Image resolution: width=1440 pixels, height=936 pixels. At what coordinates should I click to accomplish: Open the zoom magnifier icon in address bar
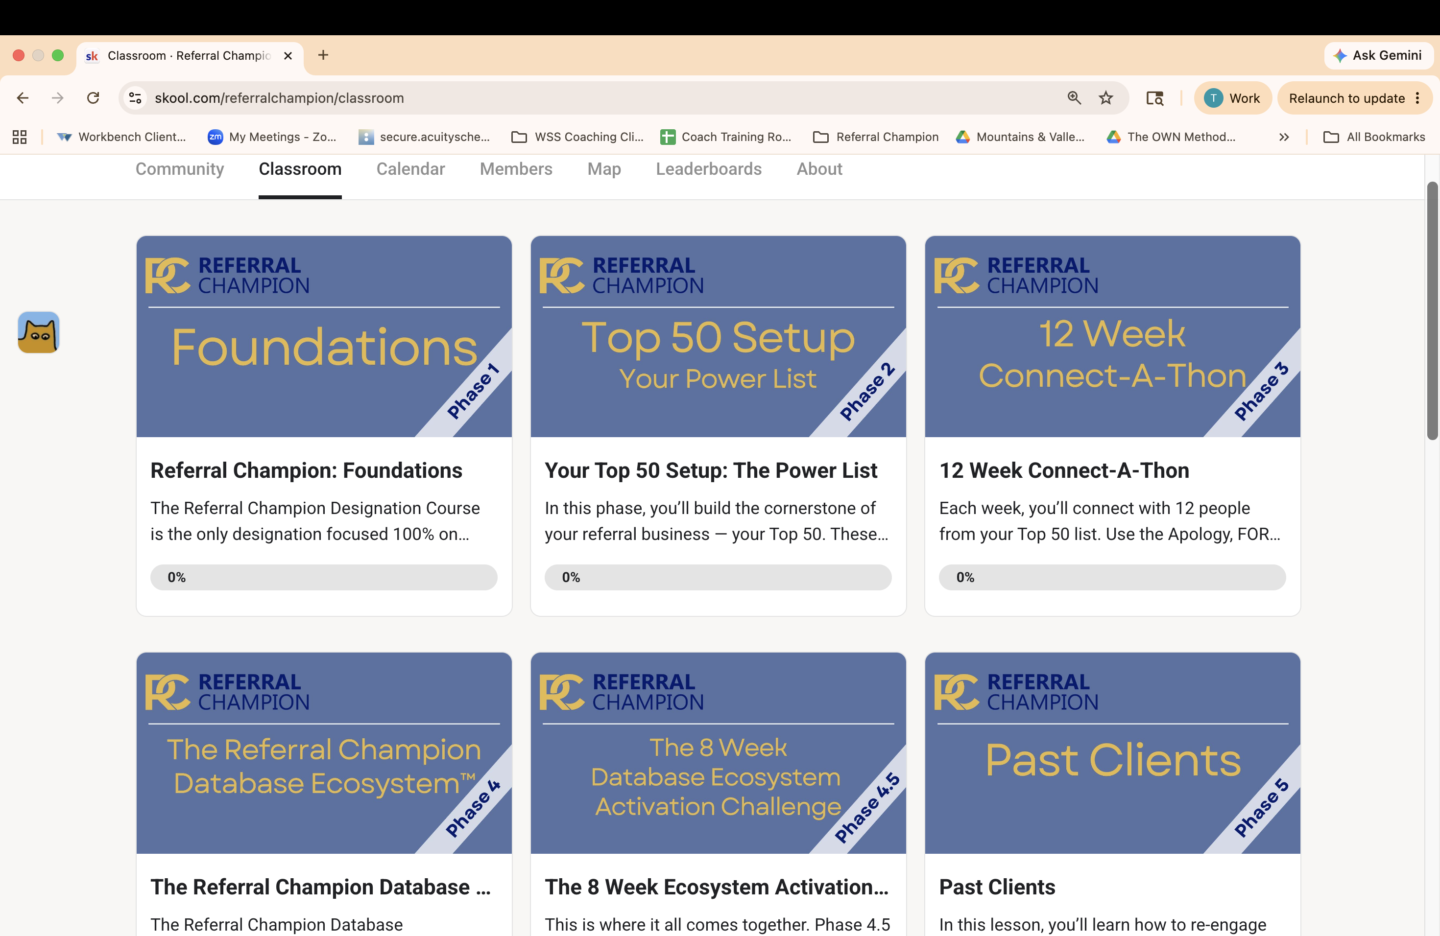tap(1074, 98)
